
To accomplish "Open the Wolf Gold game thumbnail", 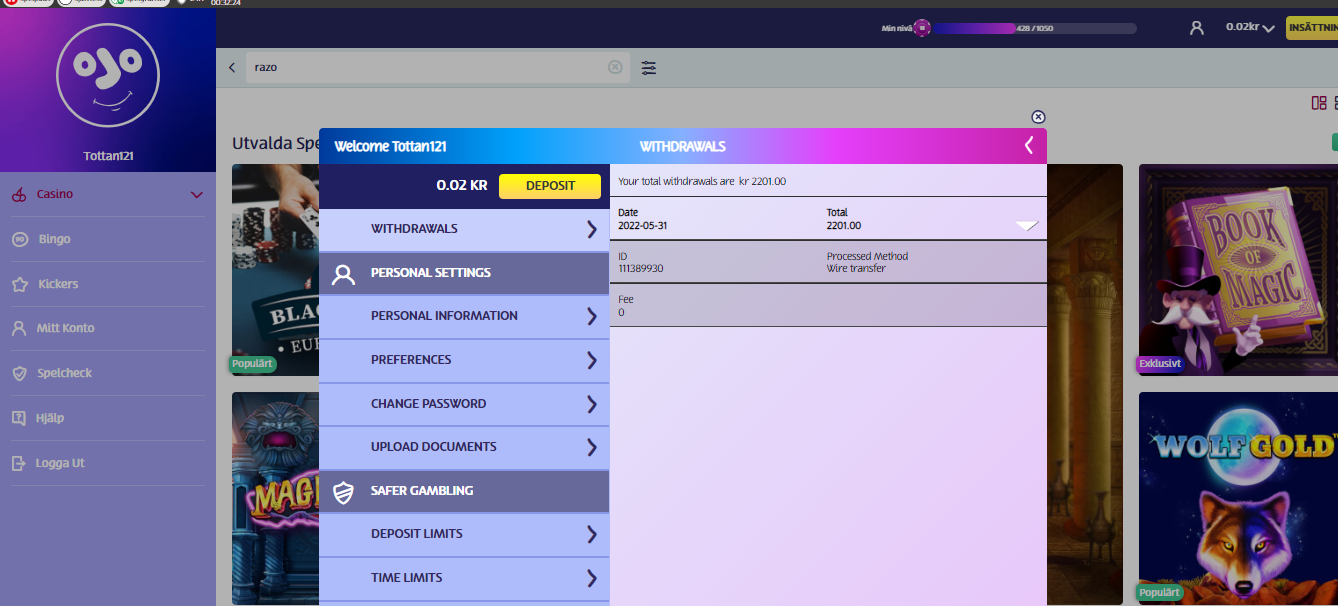I will (1238, 498).
